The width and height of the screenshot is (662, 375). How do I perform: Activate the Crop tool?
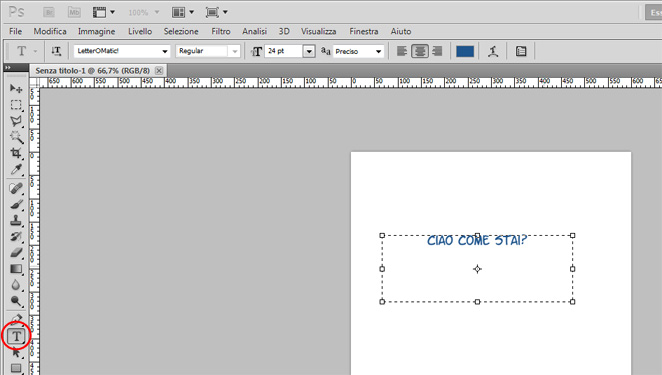coord(16,153)
